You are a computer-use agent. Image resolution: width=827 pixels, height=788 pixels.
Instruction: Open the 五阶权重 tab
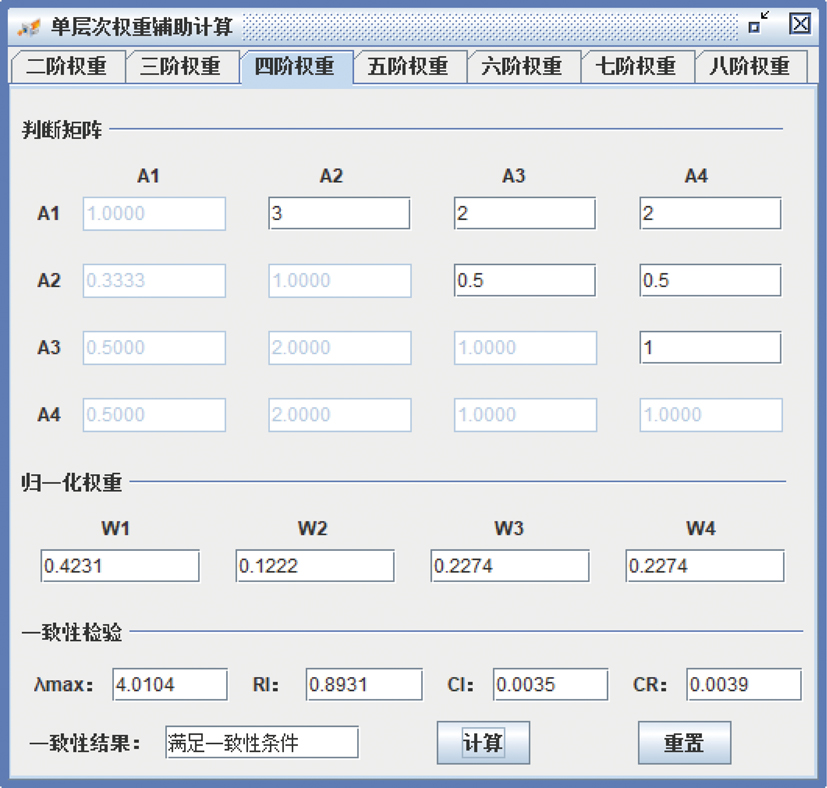tap(410, 66)
